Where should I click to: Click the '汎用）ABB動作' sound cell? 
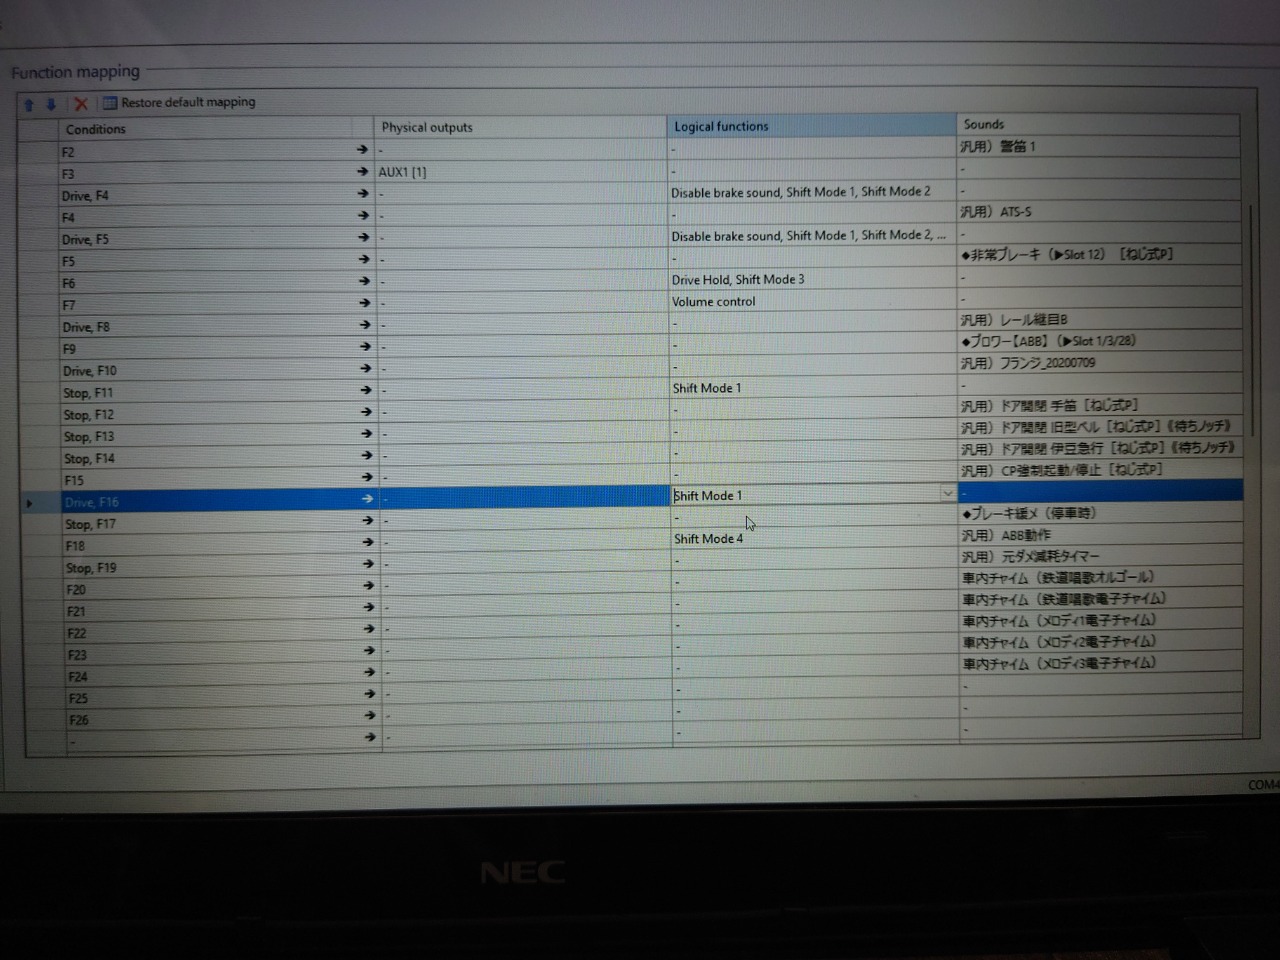(1100, 536)
